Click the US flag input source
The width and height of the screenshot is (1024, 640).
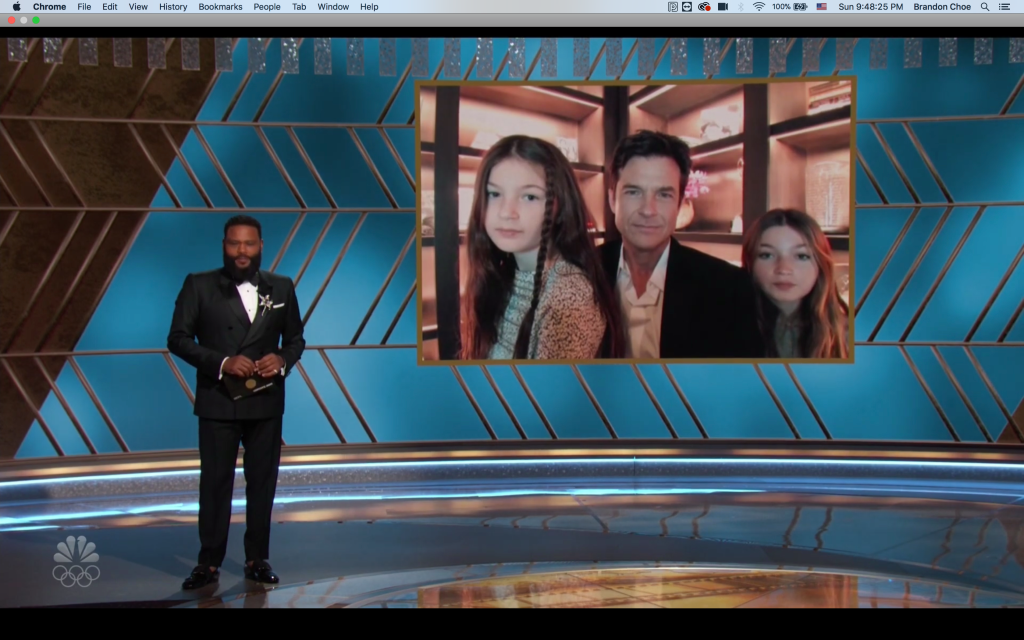point(822,7)
